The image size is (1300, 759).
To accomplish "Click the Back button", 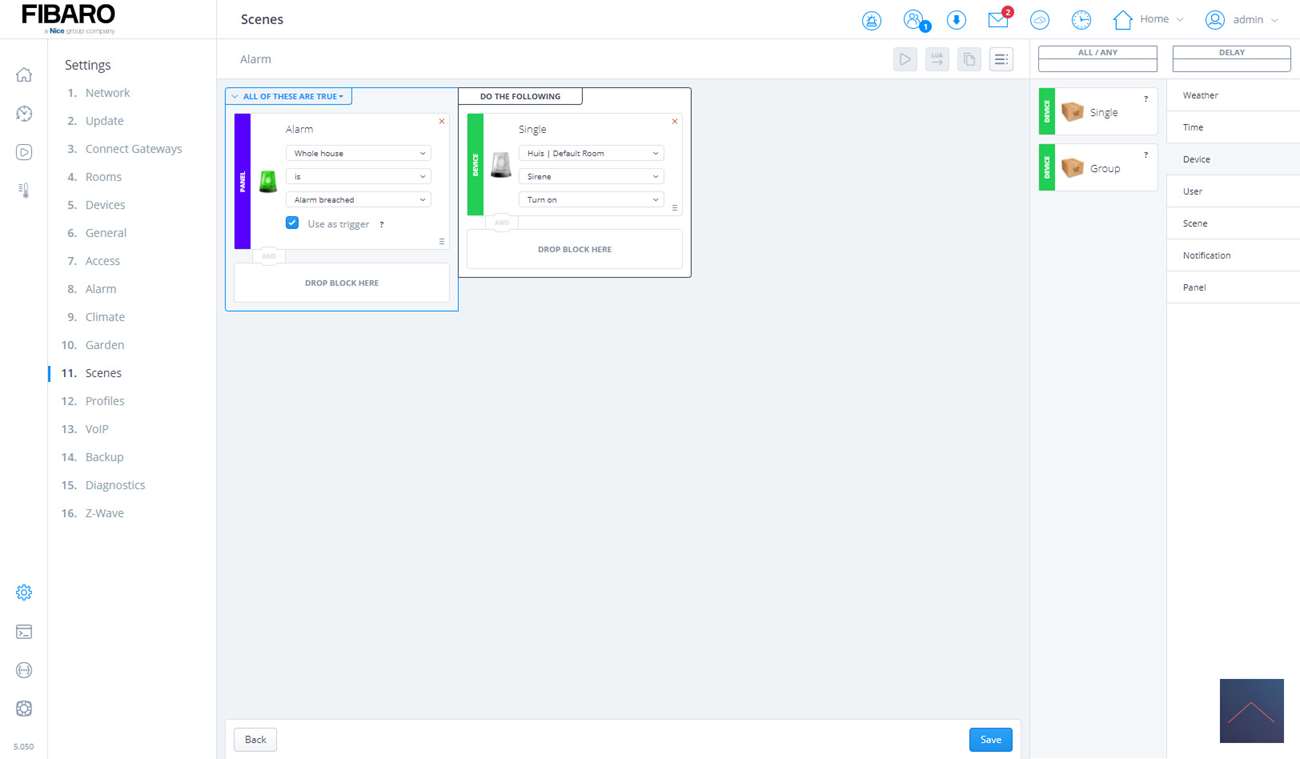I will (255, 740).
